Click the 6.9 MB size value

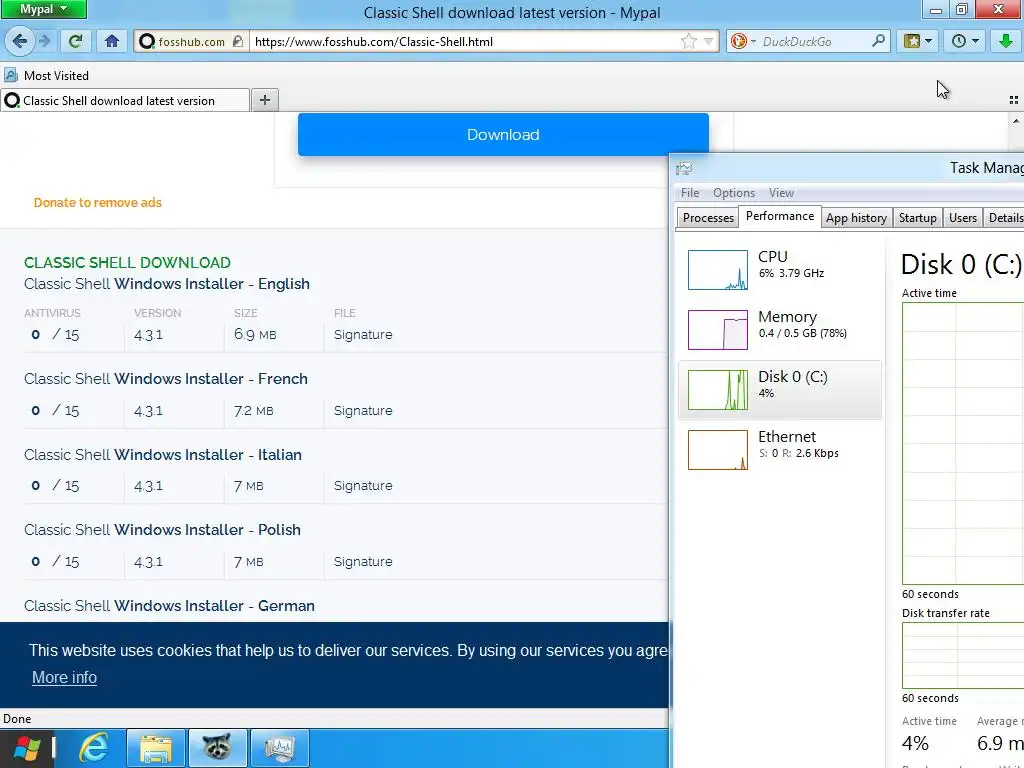255,334
